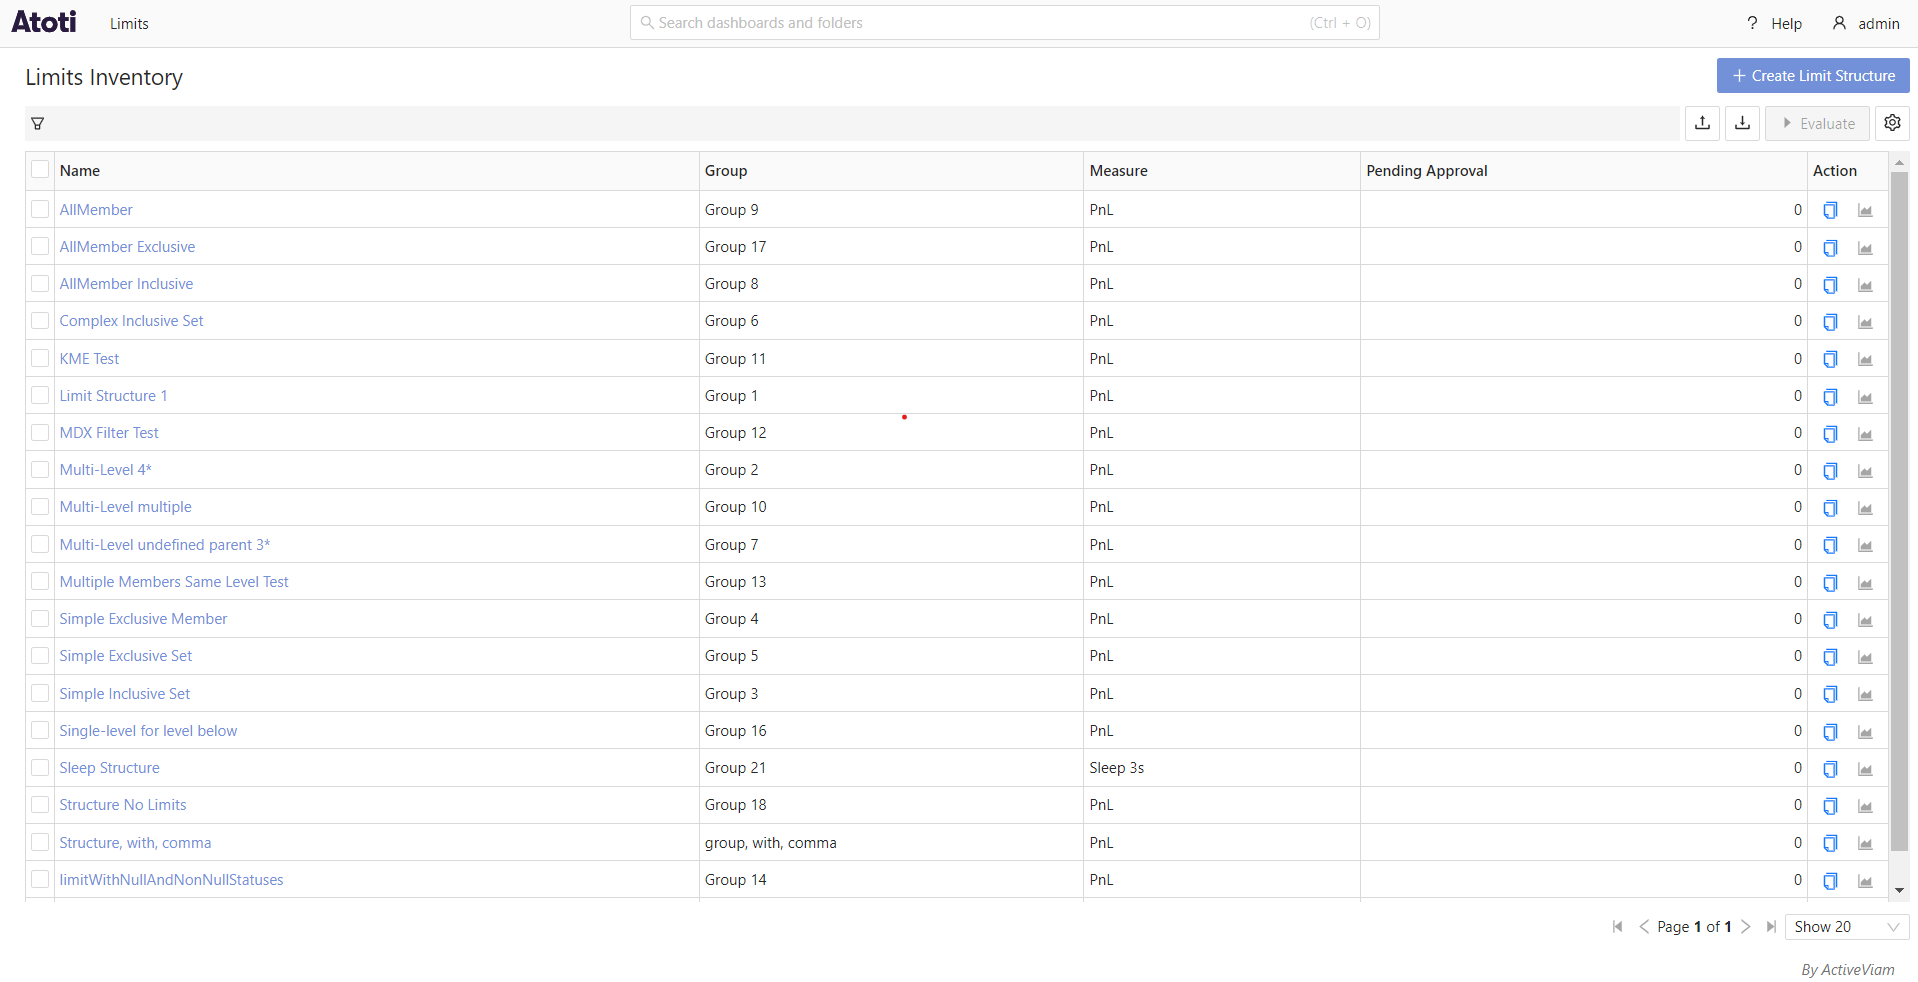Duplicate the Sleep Structure row via copy icon
Image resolution: width=1918 pixels, height=982 pixels.
click(1830, 769)
